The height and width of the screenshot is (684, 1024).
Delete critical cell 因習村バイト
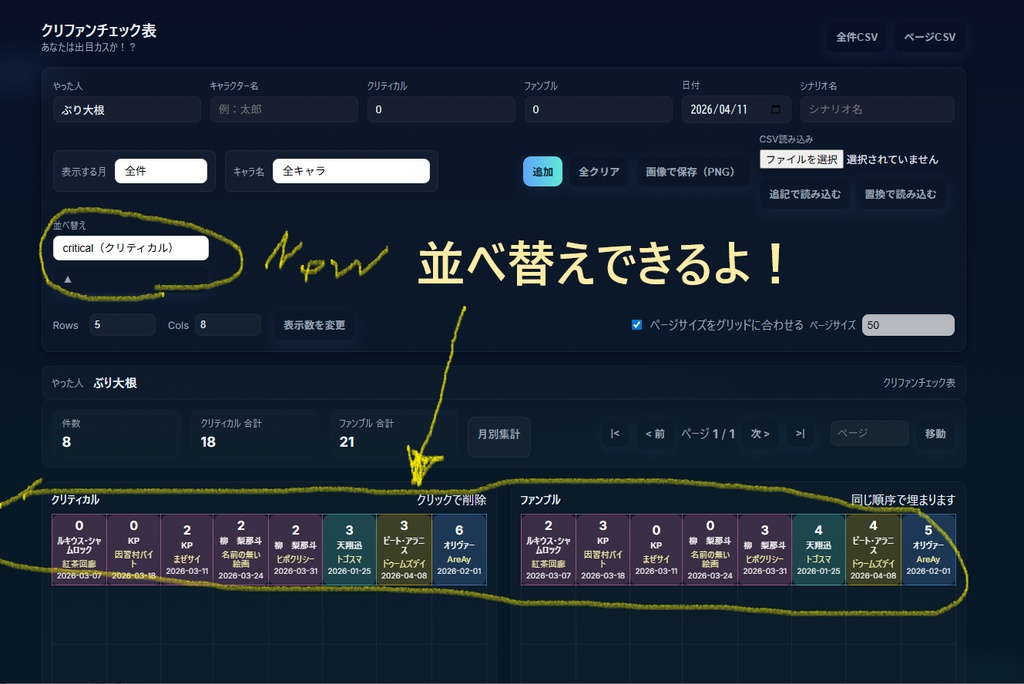pos(133,549)
